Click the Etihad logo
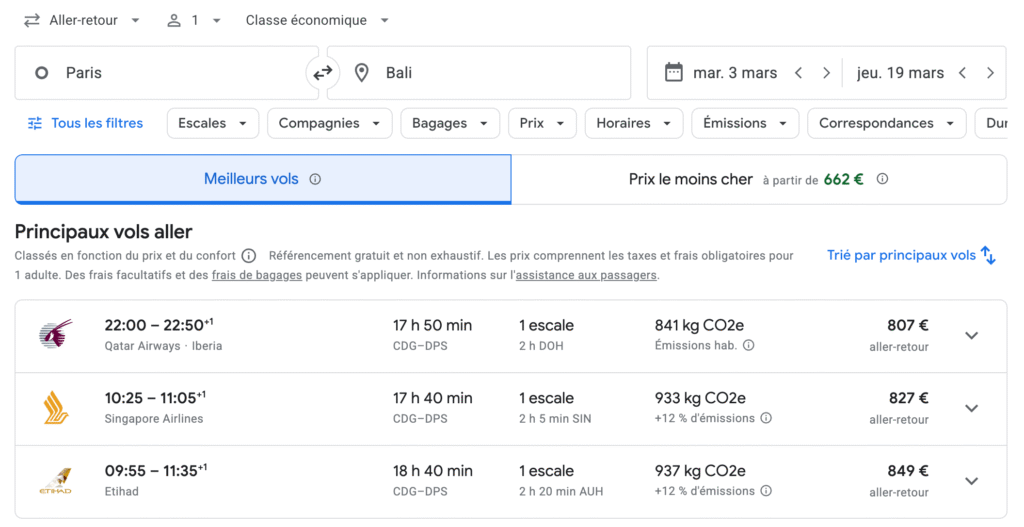 [56, 481]
